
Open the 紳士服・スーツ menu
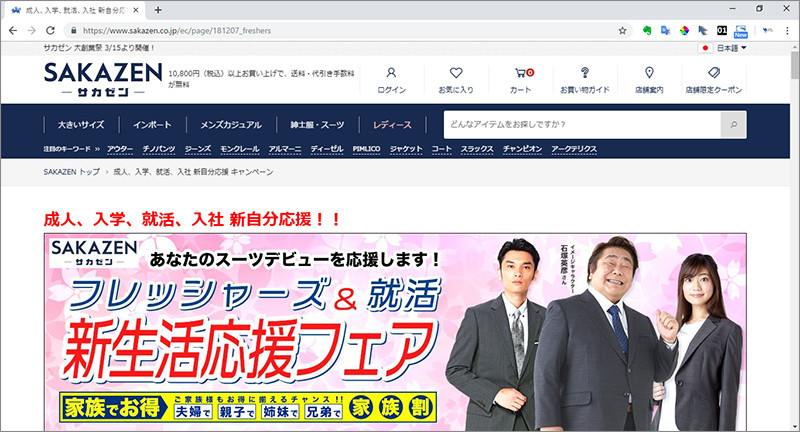317,124
